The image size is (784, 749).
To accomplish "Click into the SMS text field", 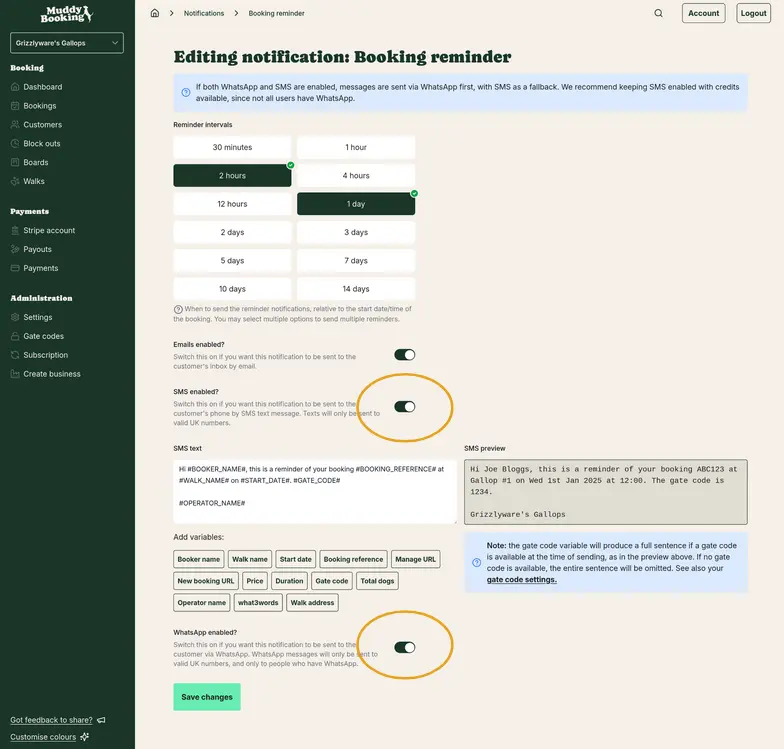I will click(x=315, y=492).
